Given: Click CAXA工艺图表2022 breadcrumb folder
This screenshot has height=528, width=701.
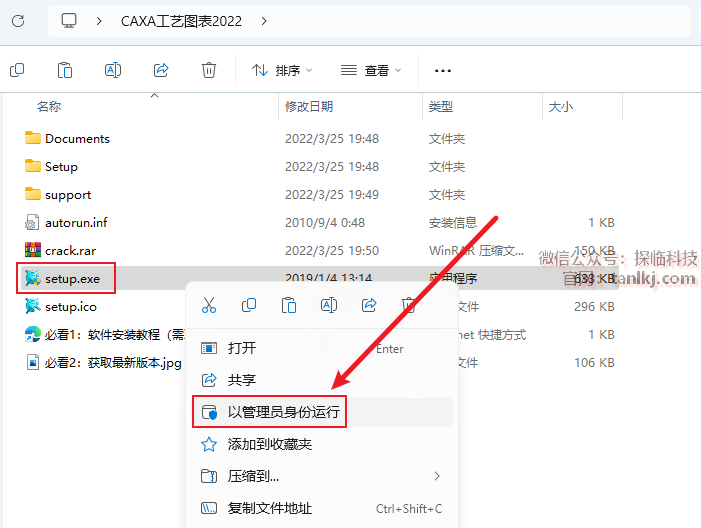Looking at the screenshot, I should [181, 21].
